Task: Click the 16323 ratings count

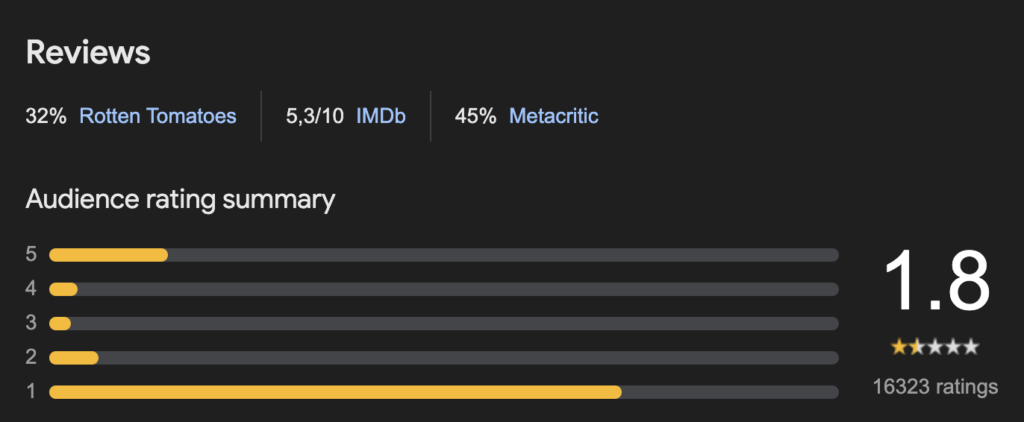Action: point(935,387)
